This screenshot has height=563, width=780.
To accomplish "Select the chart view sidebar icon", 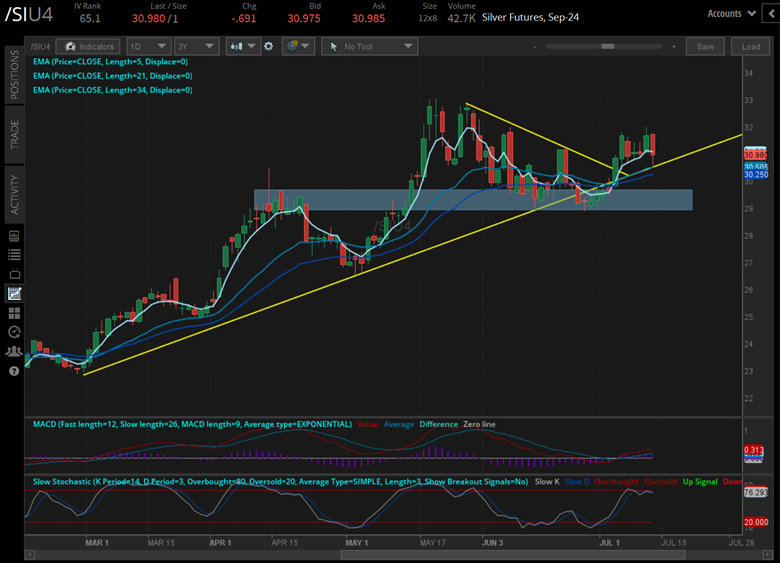I will point(14,293).
